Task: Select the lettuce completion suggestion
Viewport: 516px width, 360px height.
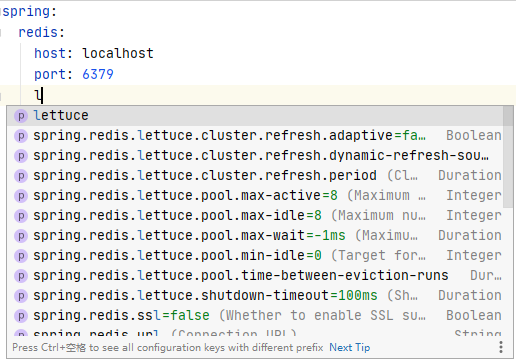Action: click(255, 116)
